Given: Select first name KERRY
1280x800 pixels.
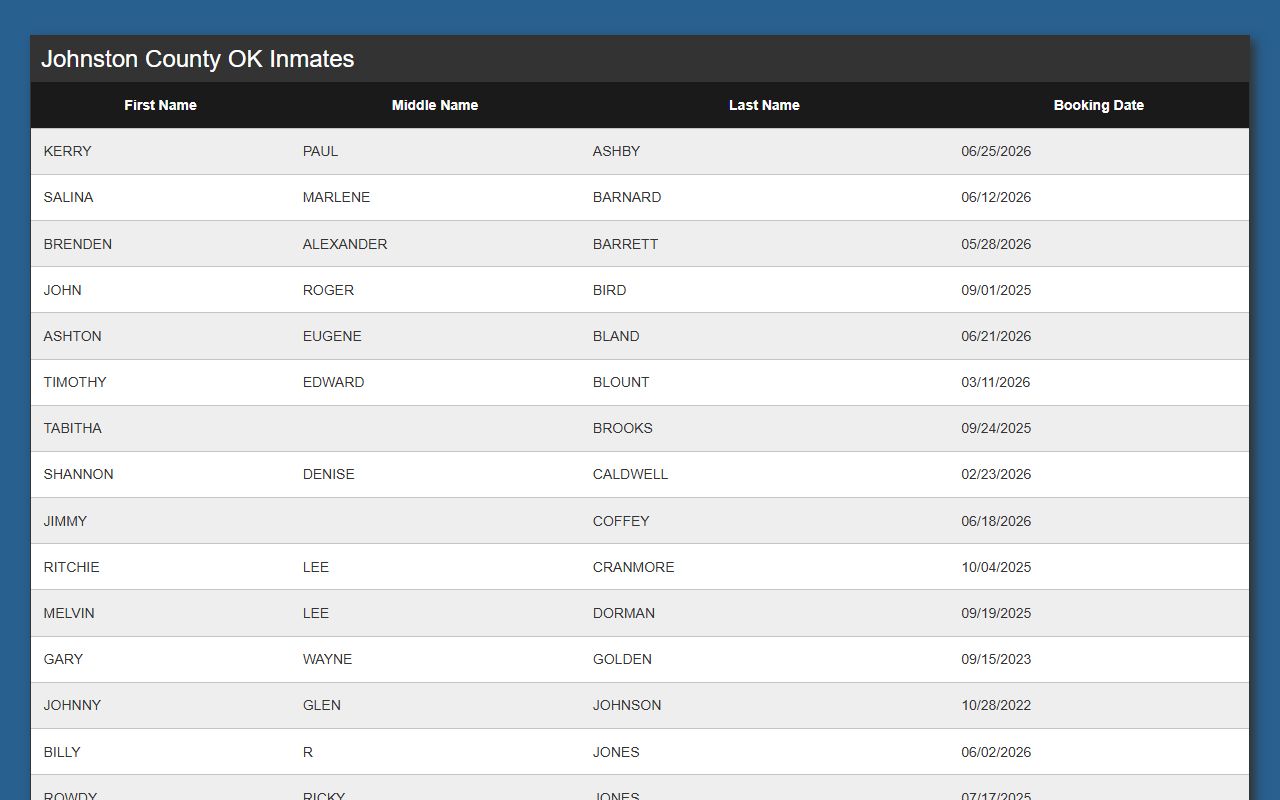Looking at the screenshot, I should coord(68,151).
